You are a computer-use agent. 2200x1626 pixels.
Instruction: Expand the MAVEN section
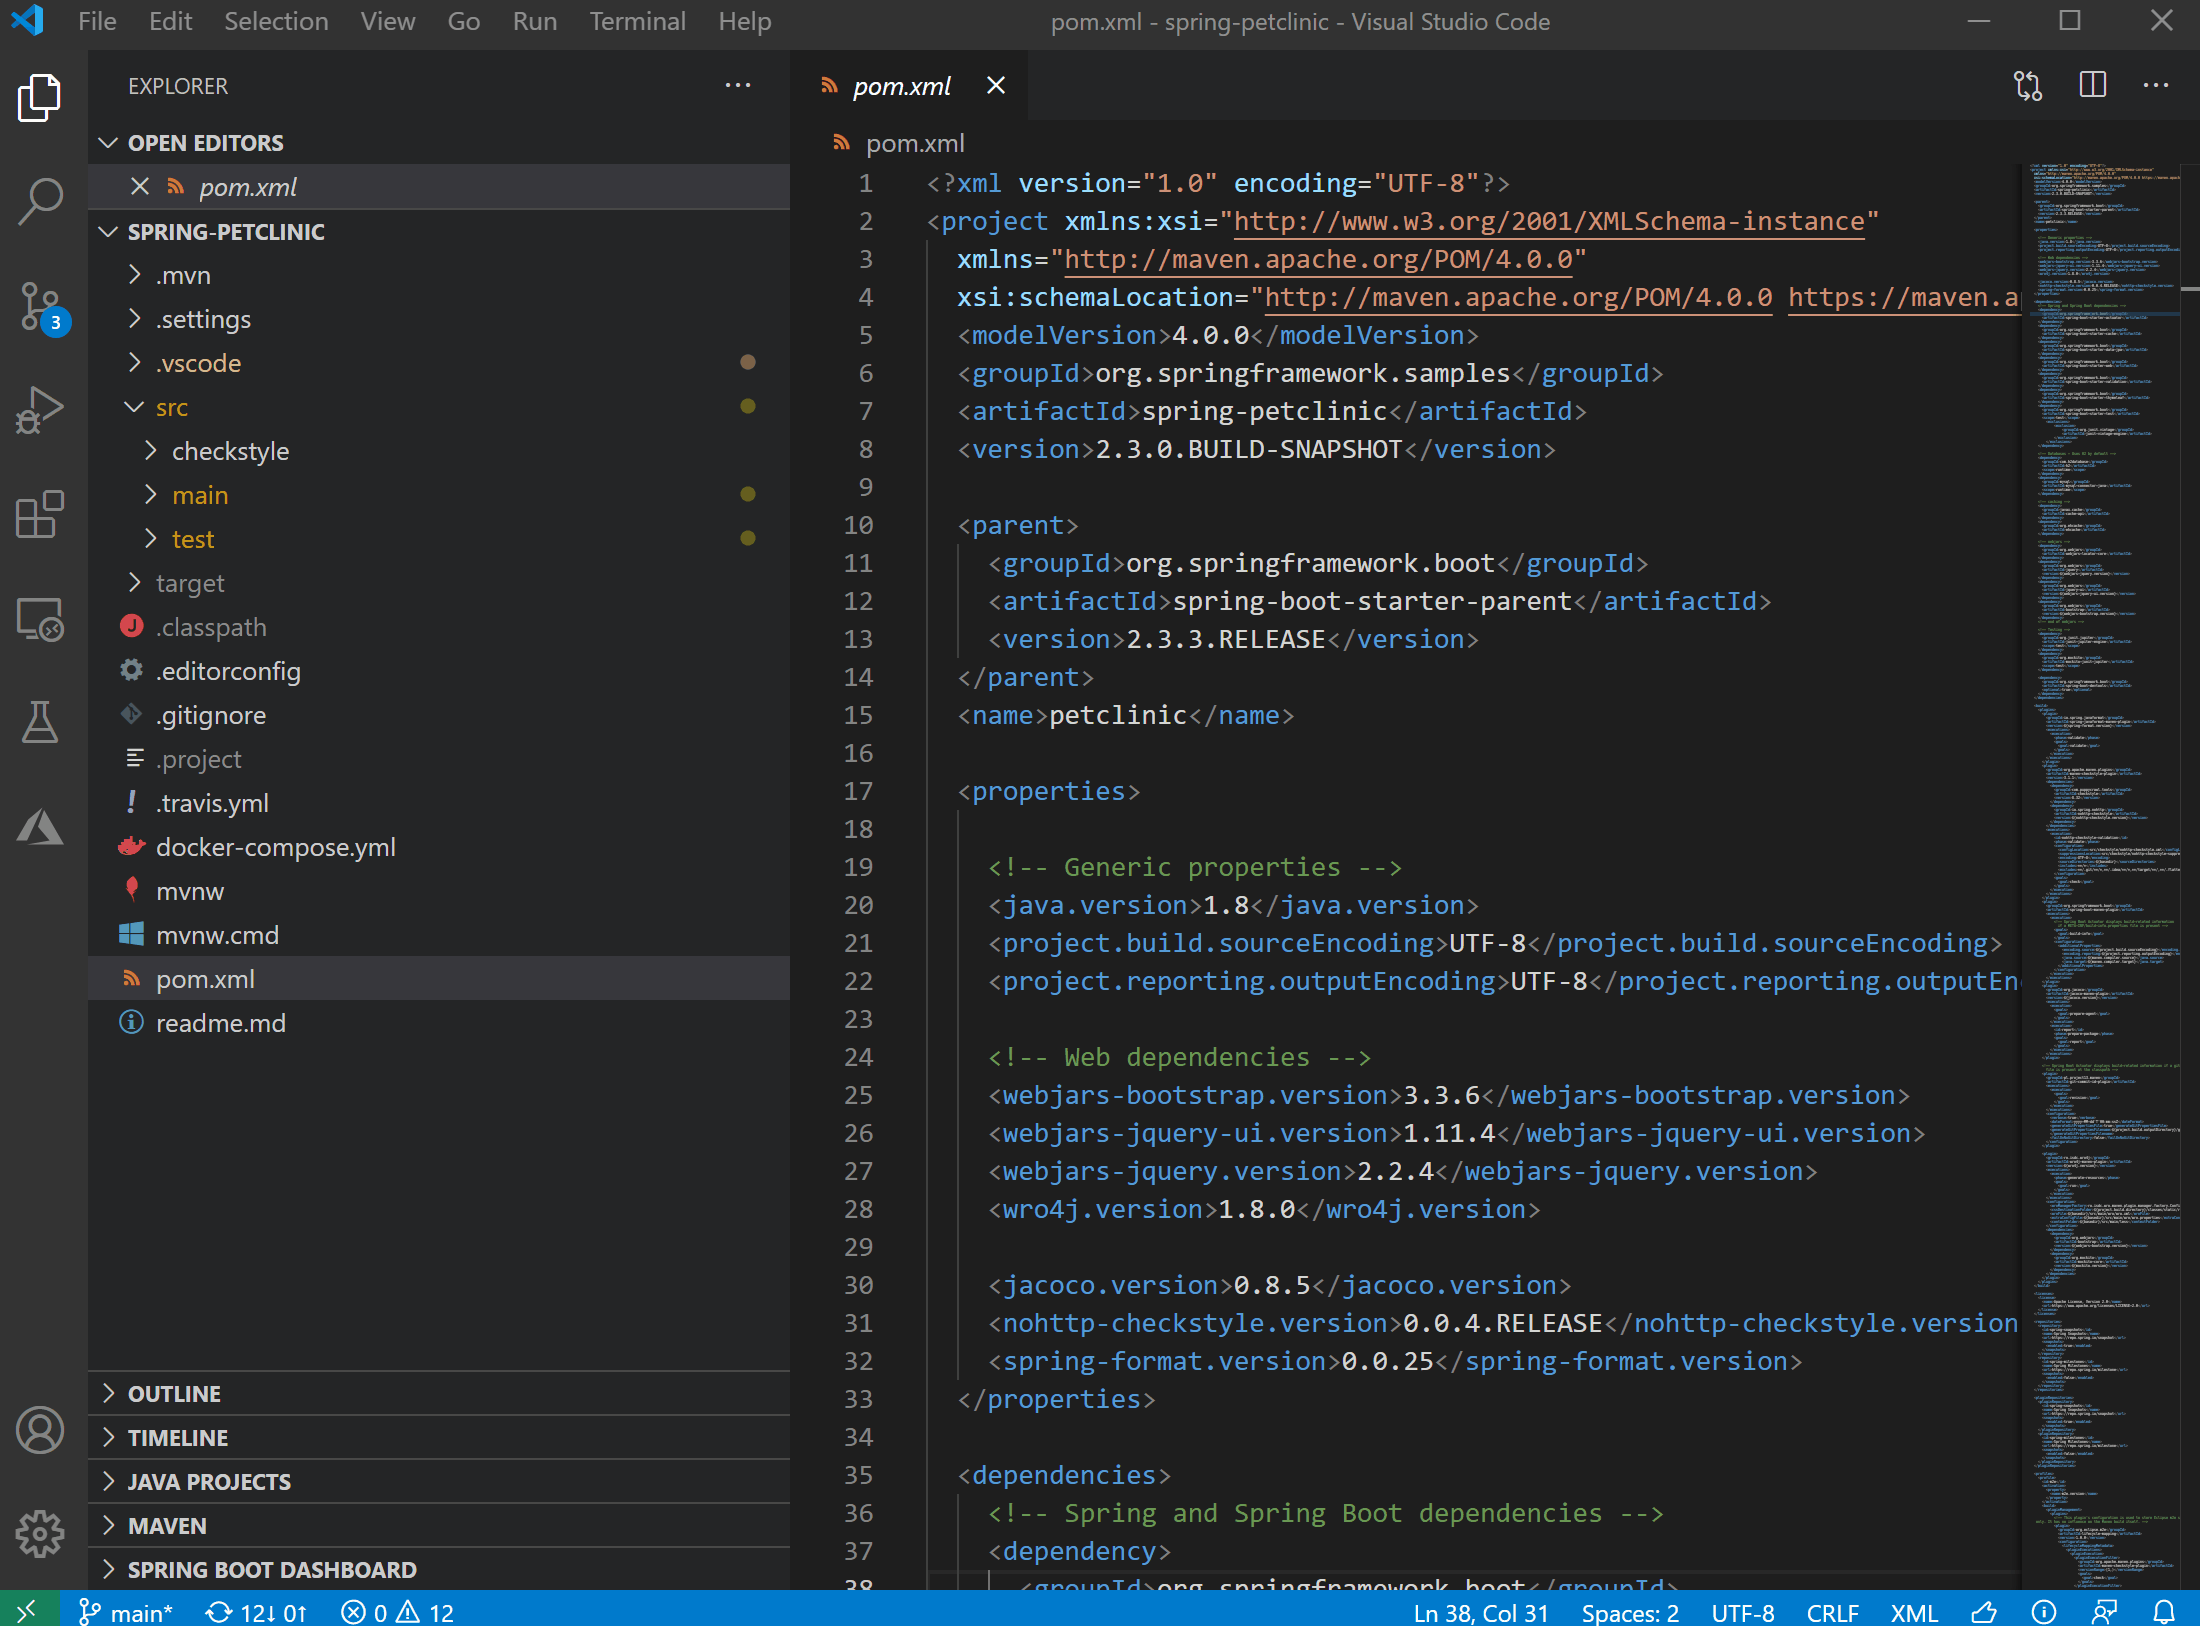coord(167,1525)
